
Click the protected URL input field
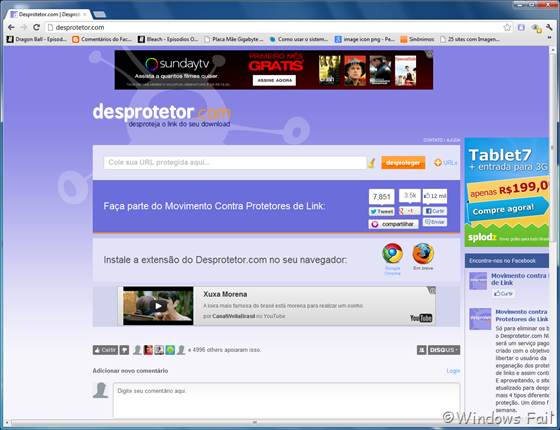tap(235, 162)
